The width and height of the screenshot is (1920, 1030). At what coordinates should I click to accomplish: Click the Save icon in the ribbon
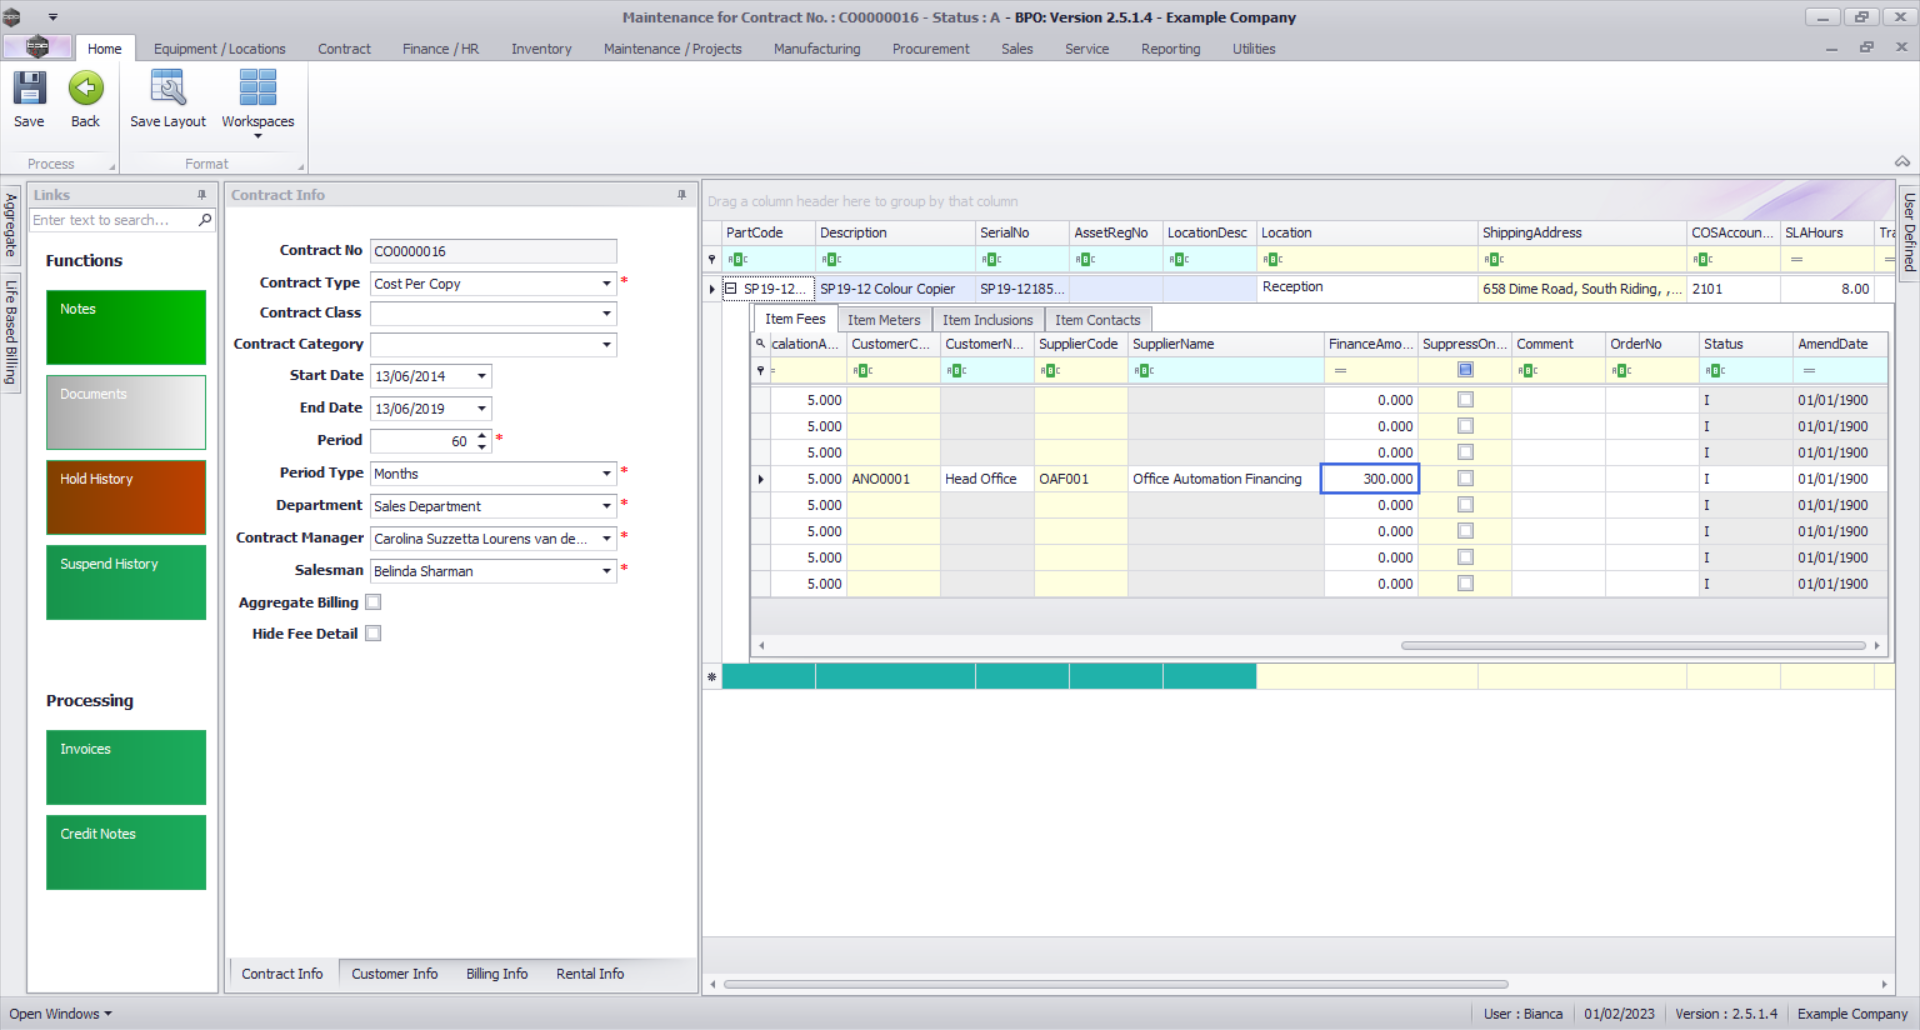[x=29, y=89]
